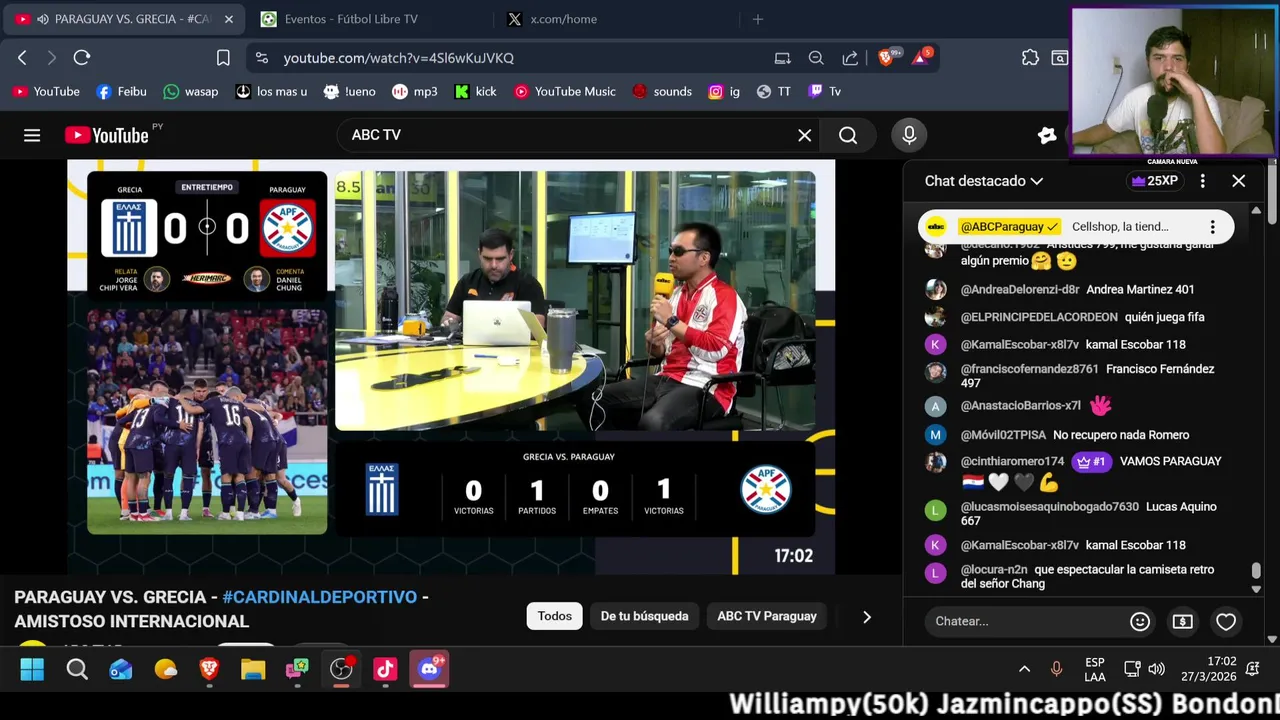Close the PARAGUAY VS. GRECIA browser tab
This screenshot has width=1280, height=720.
coord(228,19)
